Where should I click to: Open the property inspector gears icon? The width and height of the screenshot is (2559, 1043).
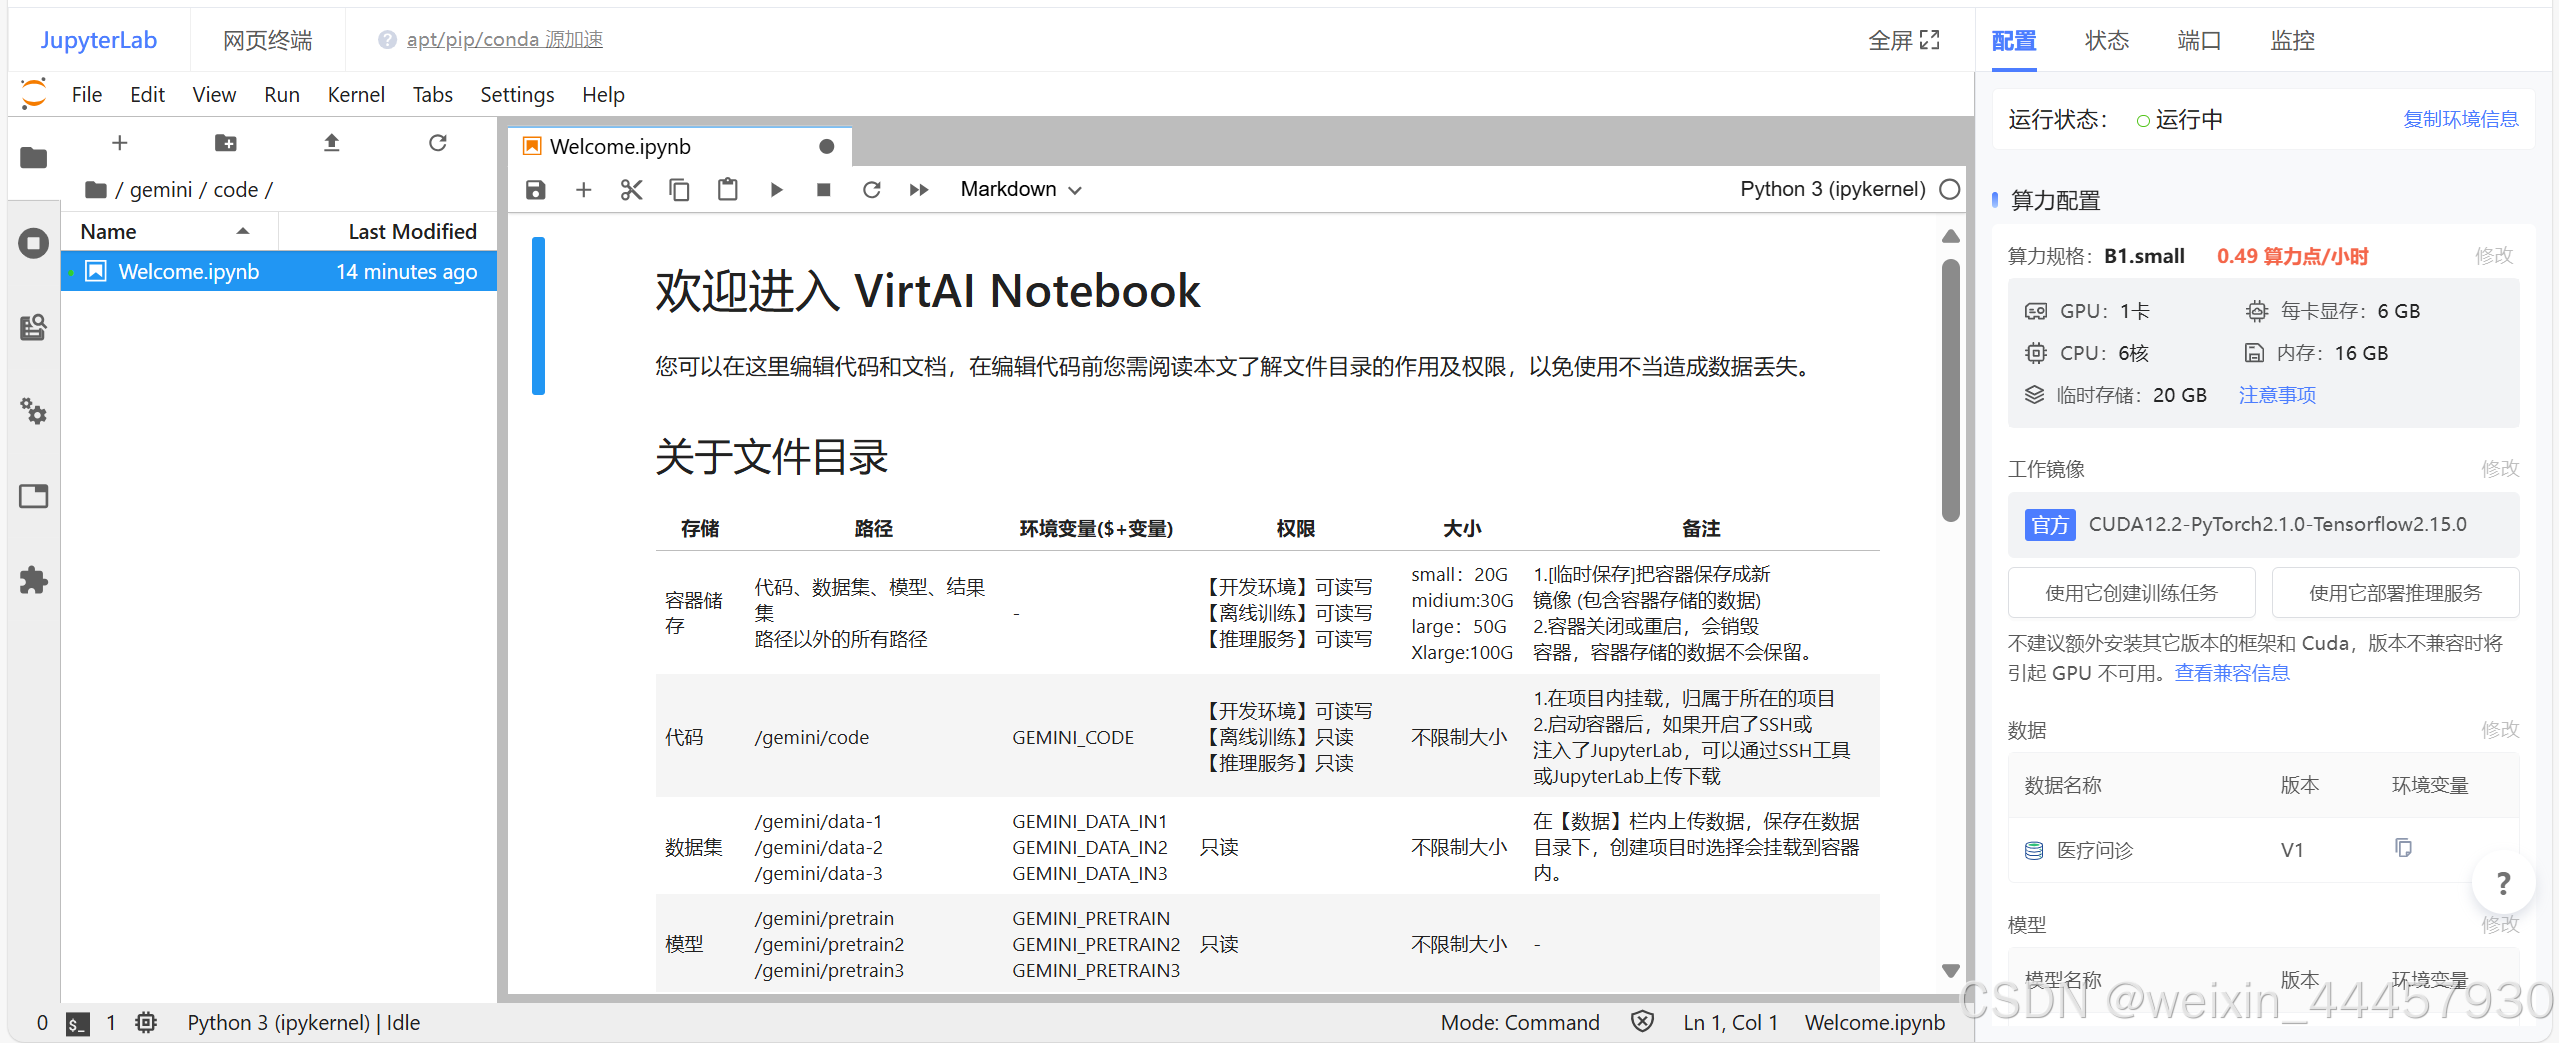click(34, 411)
